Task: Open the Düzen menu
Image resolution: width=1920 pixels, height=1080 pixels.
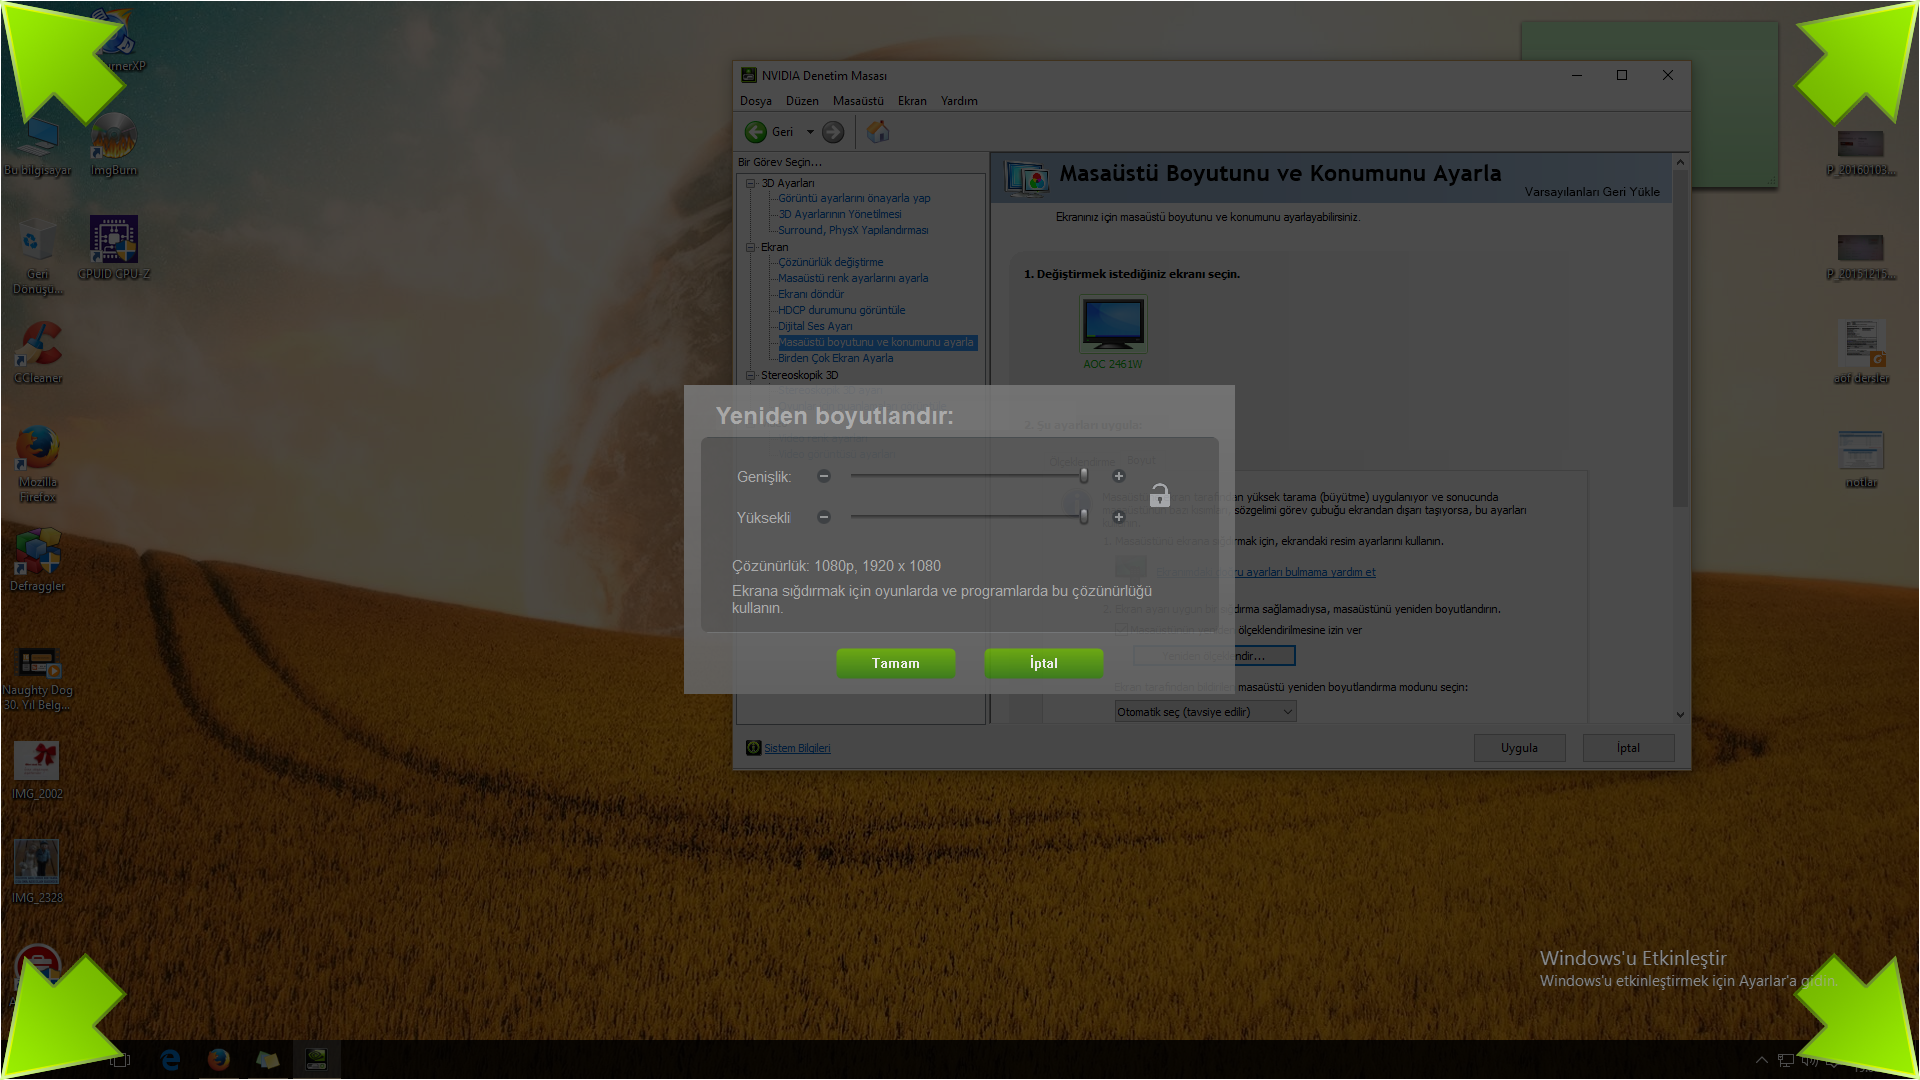Action: (x=802, y=101)
